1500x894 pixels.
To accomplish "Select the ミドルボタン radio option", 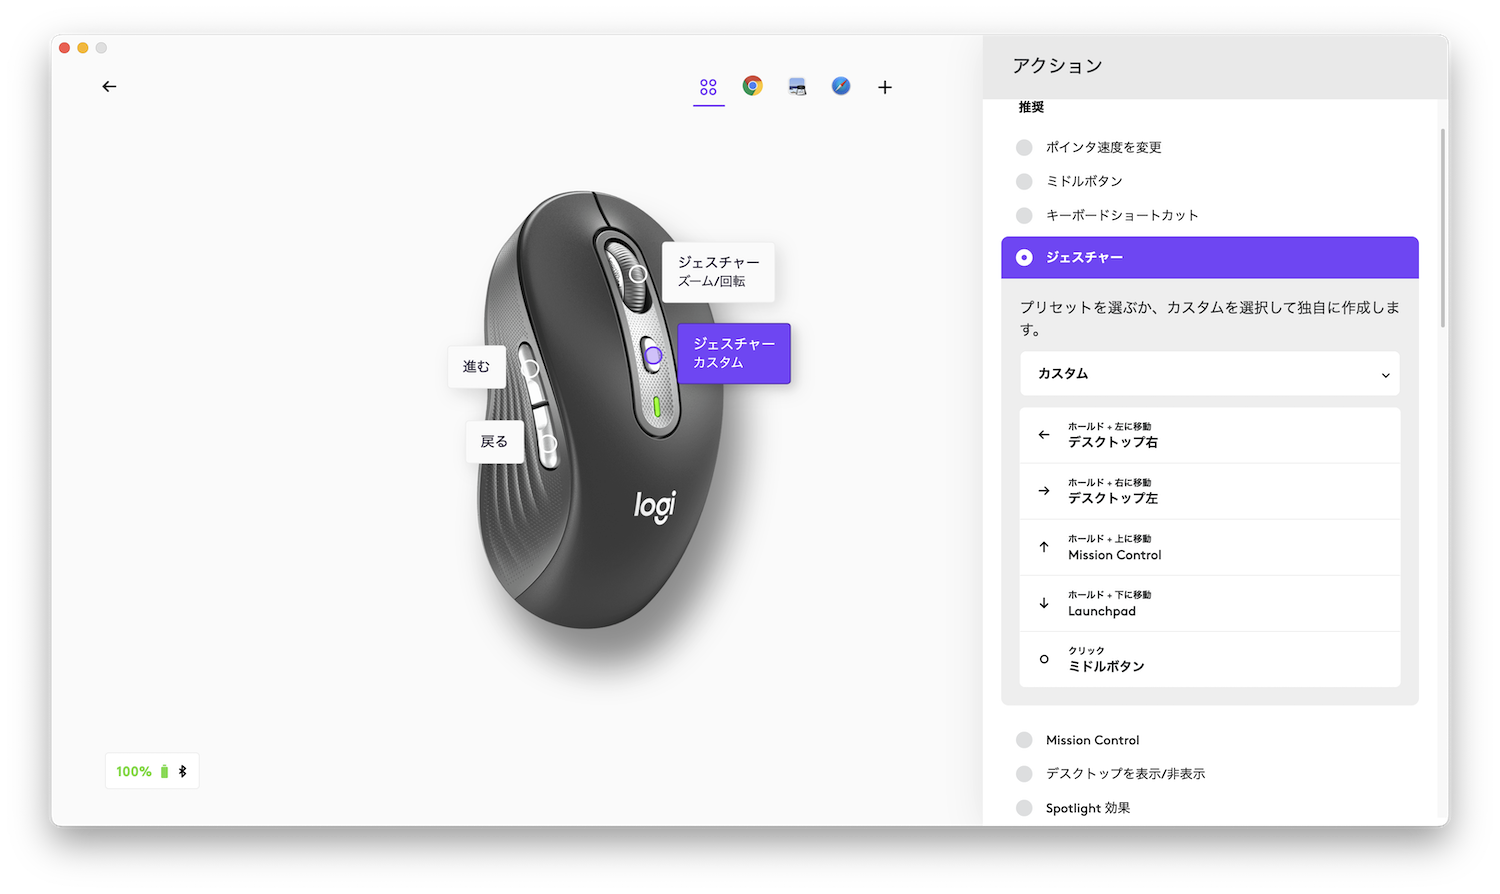I will [x=1024, y=181].
